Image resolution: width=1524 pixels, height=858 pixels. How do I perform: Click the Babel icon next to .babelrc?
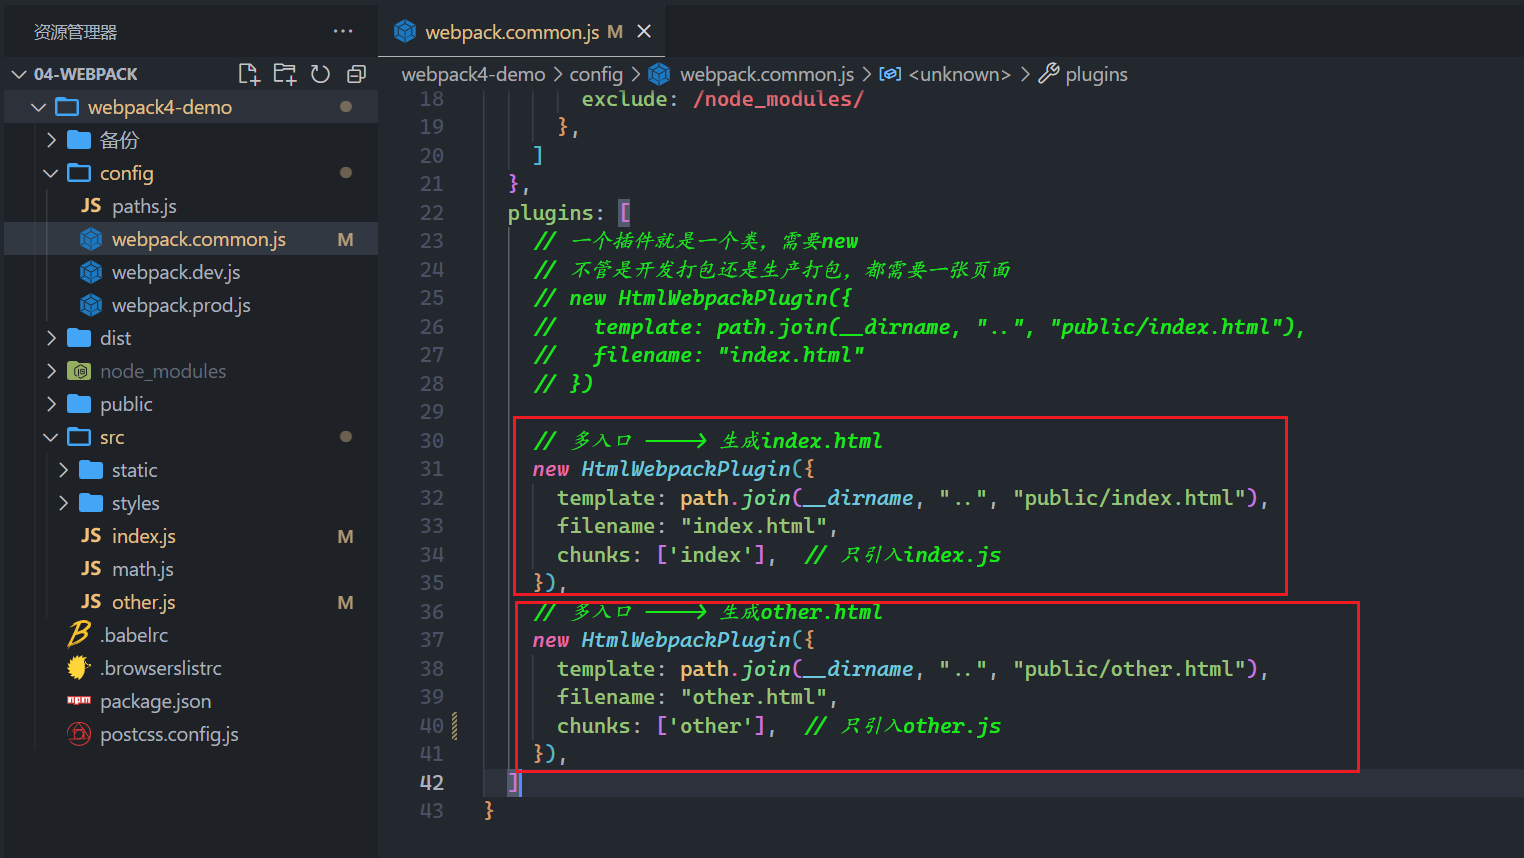(x=79, y=634)
